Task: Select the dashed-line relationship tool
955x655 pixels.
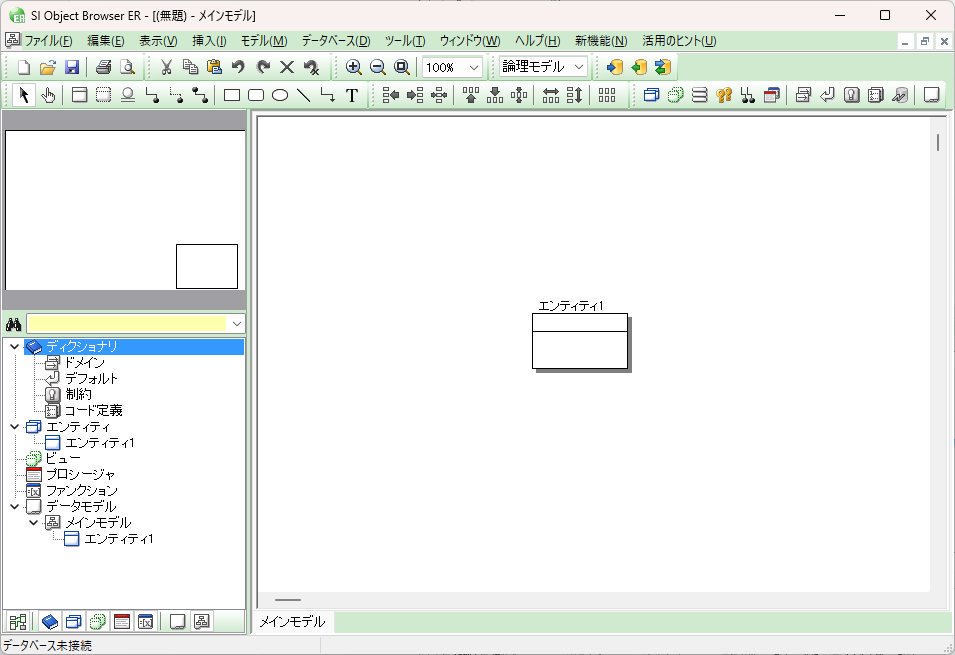Action: pyautogui.click(x=177, y=95)
